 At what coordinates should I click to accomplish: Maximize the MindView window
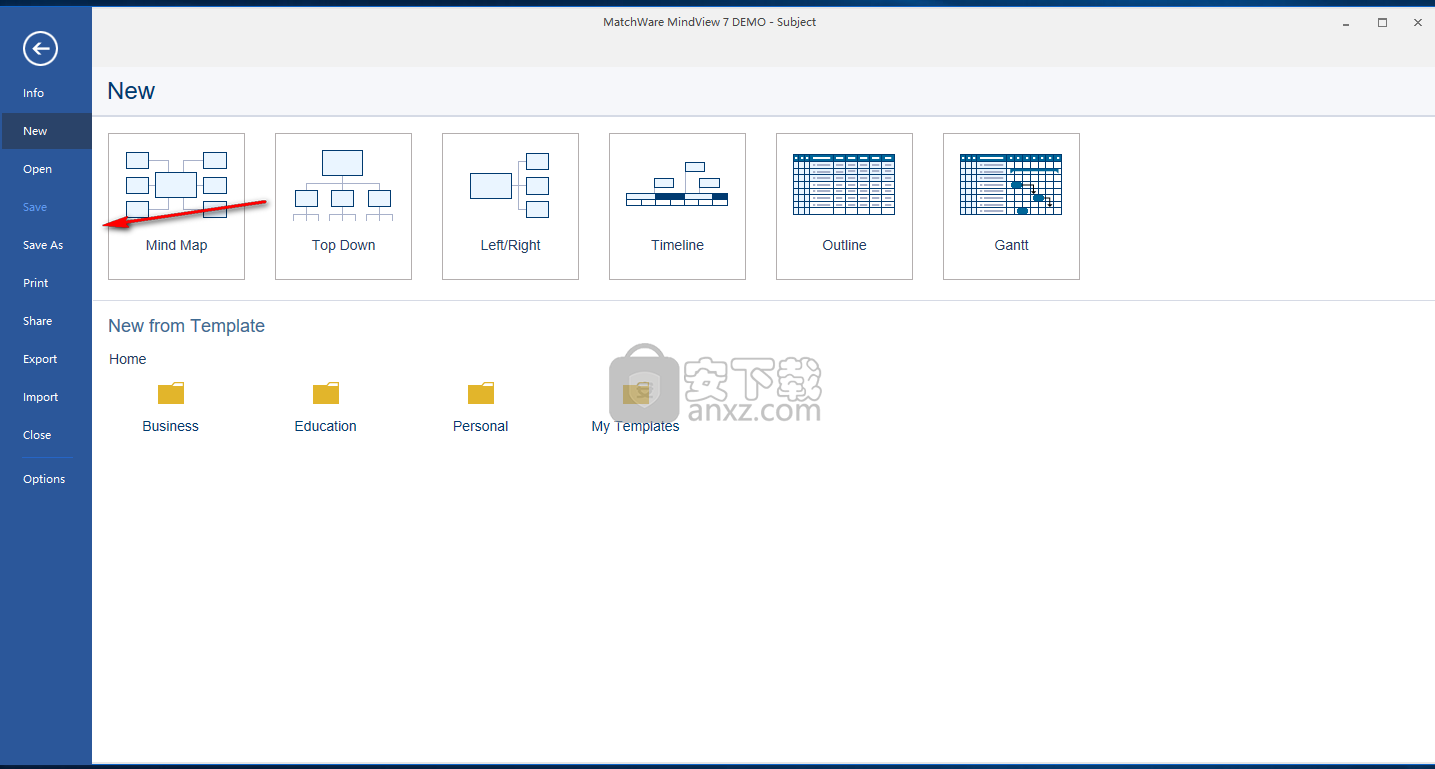(x=1382, y=22)
